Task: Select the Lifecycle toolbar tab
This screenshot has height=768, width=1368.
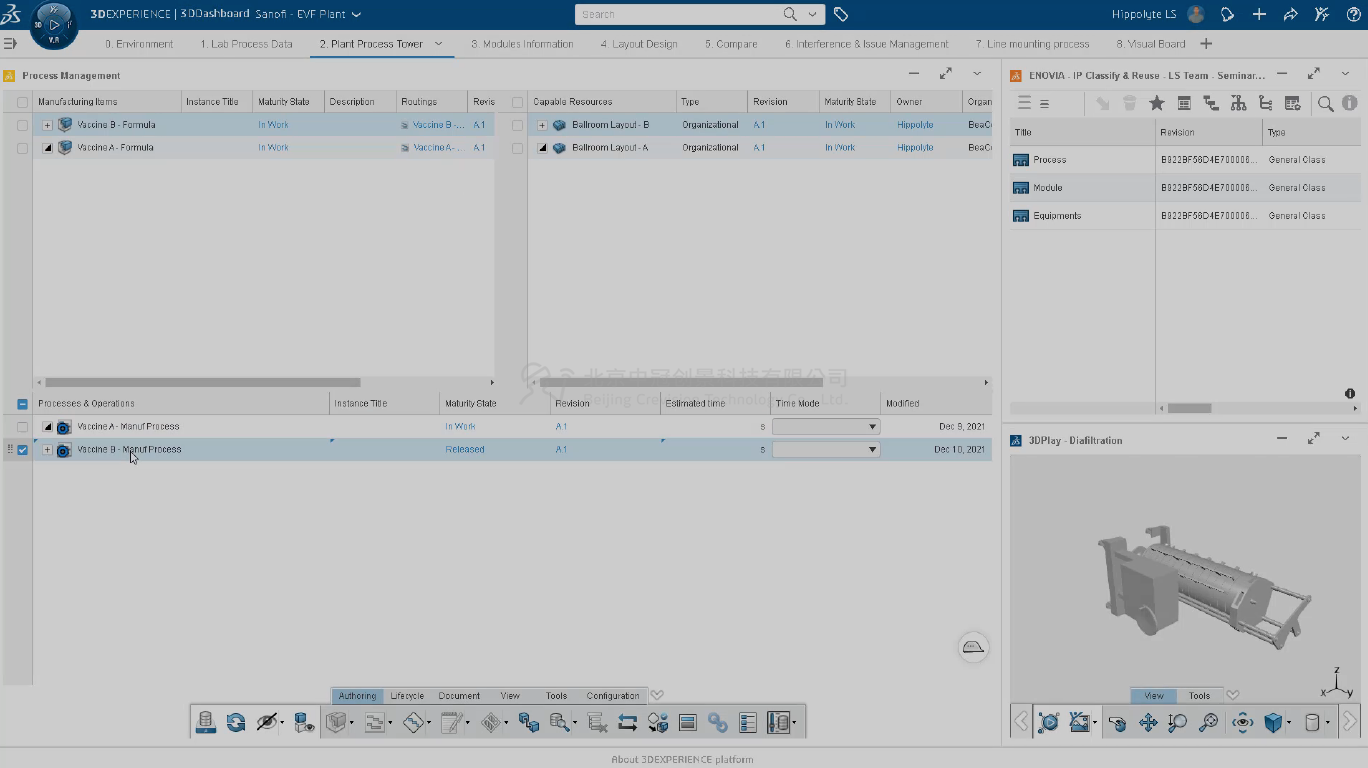Action: tap(407, 696)
